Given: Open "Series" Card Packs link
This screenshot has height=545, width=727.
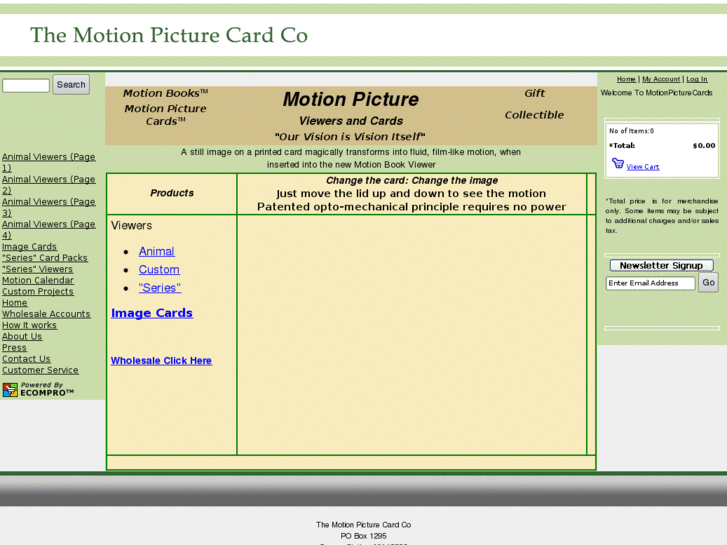Looking at the screenshot, I should point(45,258).
